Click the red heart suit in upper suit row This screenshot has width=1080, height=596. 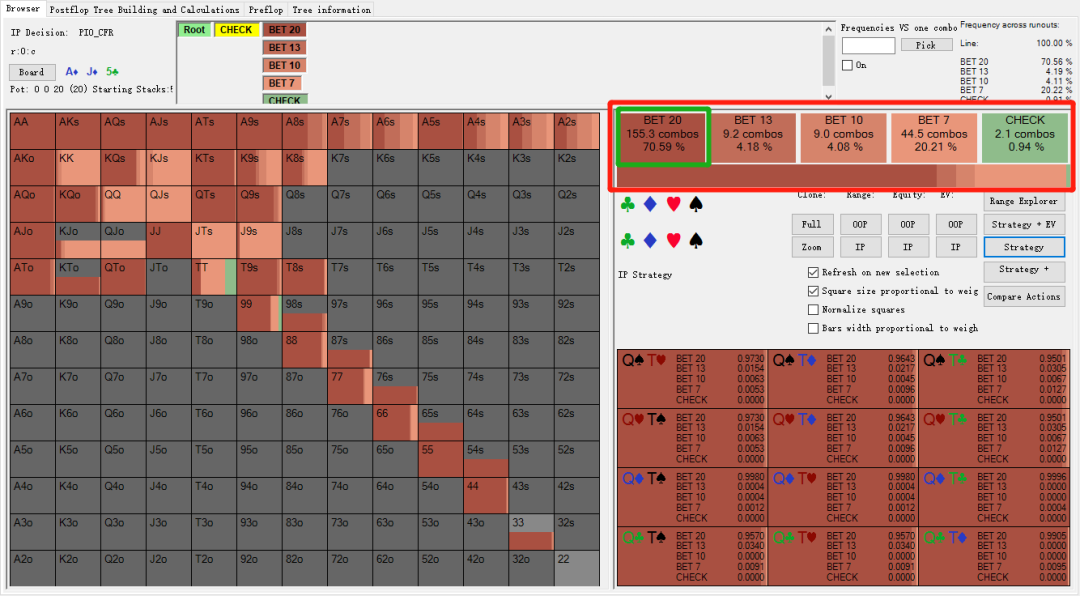point(674,204)
